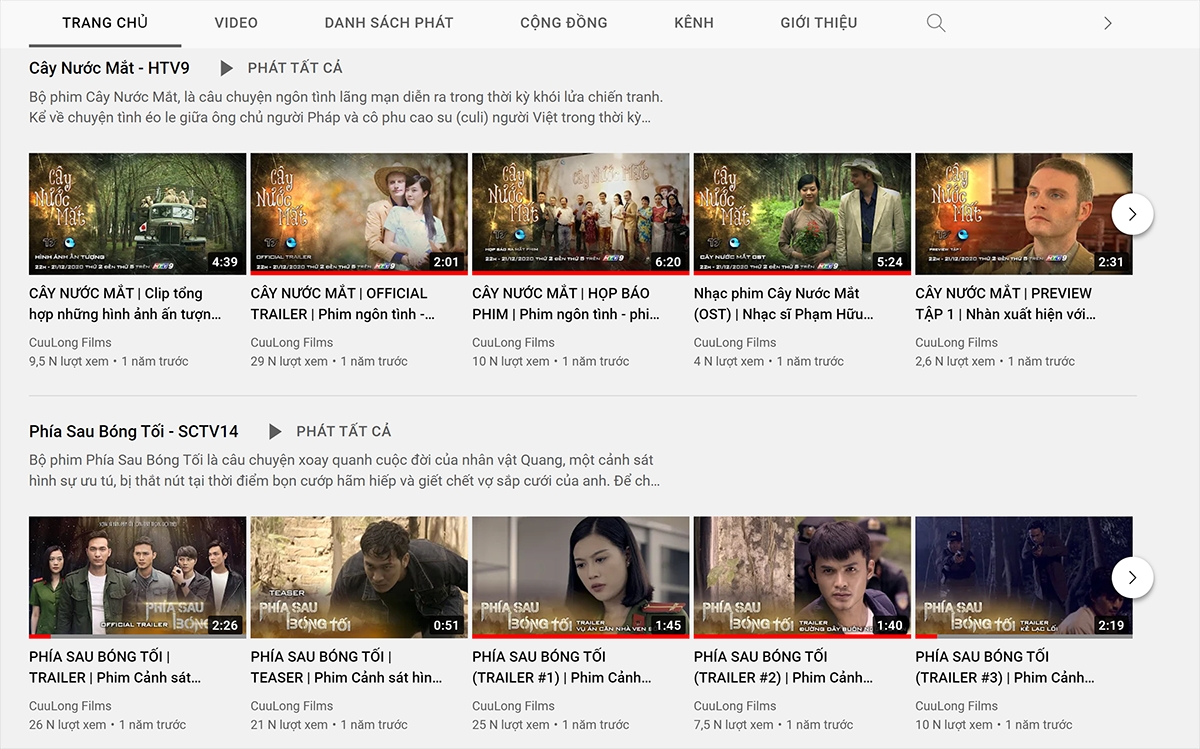Click title Nhạc phim Cây Nước Mắt (OST)
This screenshot has height=749, width=1200.
[784, 304]
